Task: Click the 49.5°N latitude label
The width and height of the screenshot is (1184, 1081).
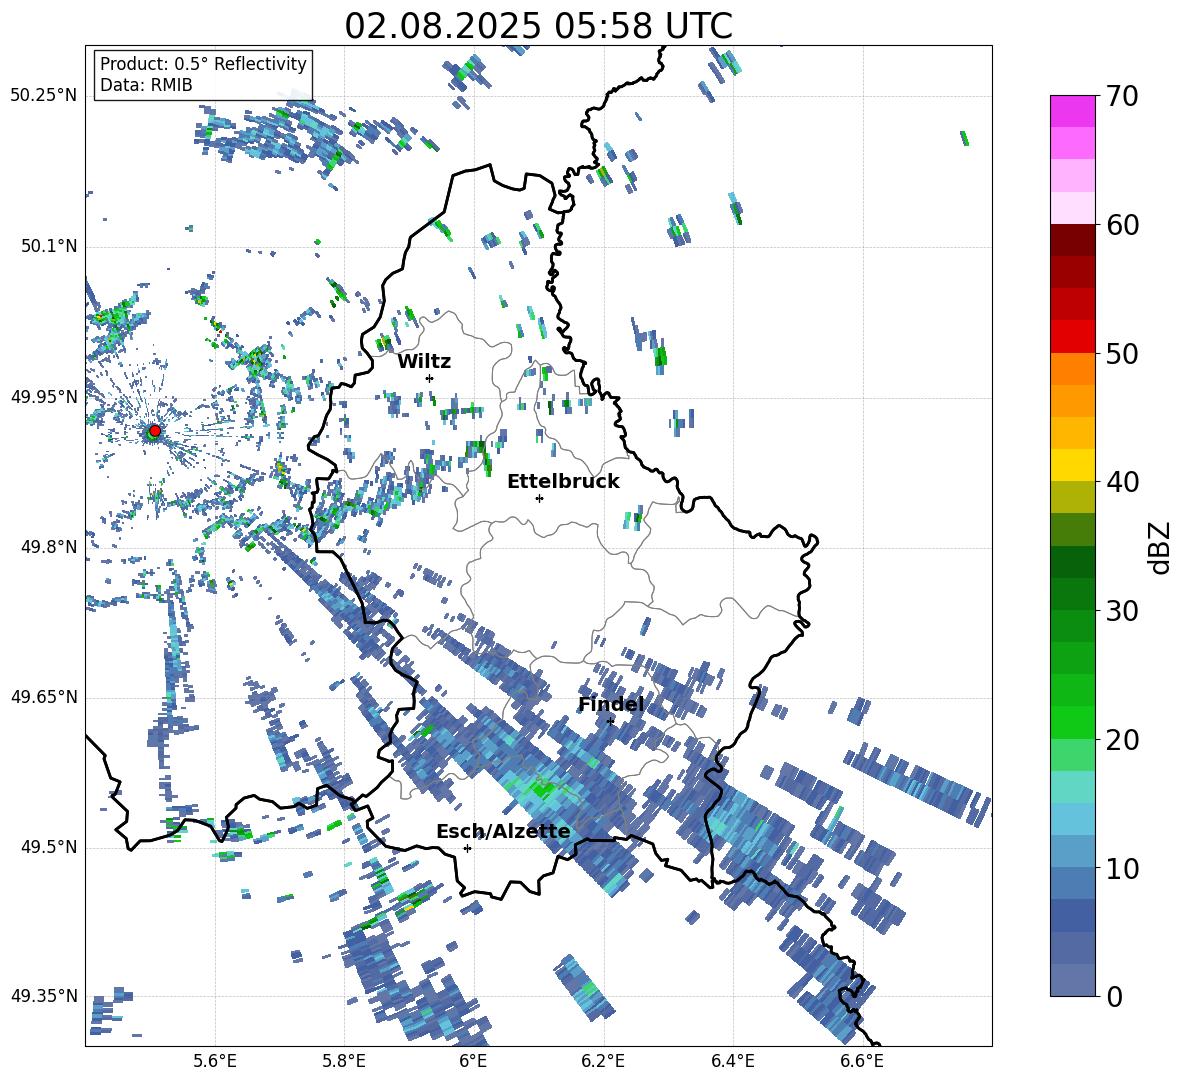Action: pos(51,847)
